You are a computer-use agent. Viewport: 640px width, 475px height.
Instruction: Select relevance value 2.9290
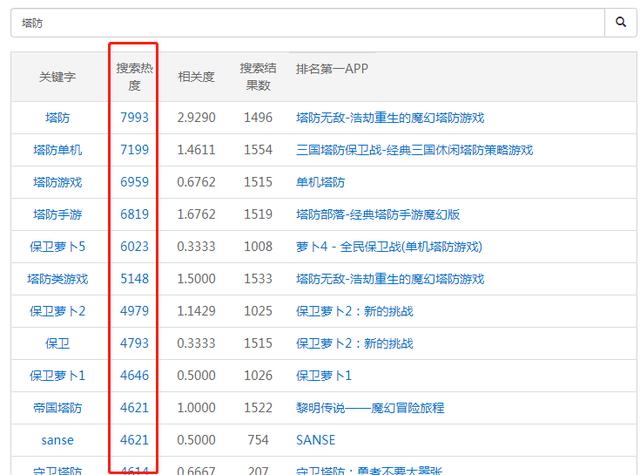(196, 118)
